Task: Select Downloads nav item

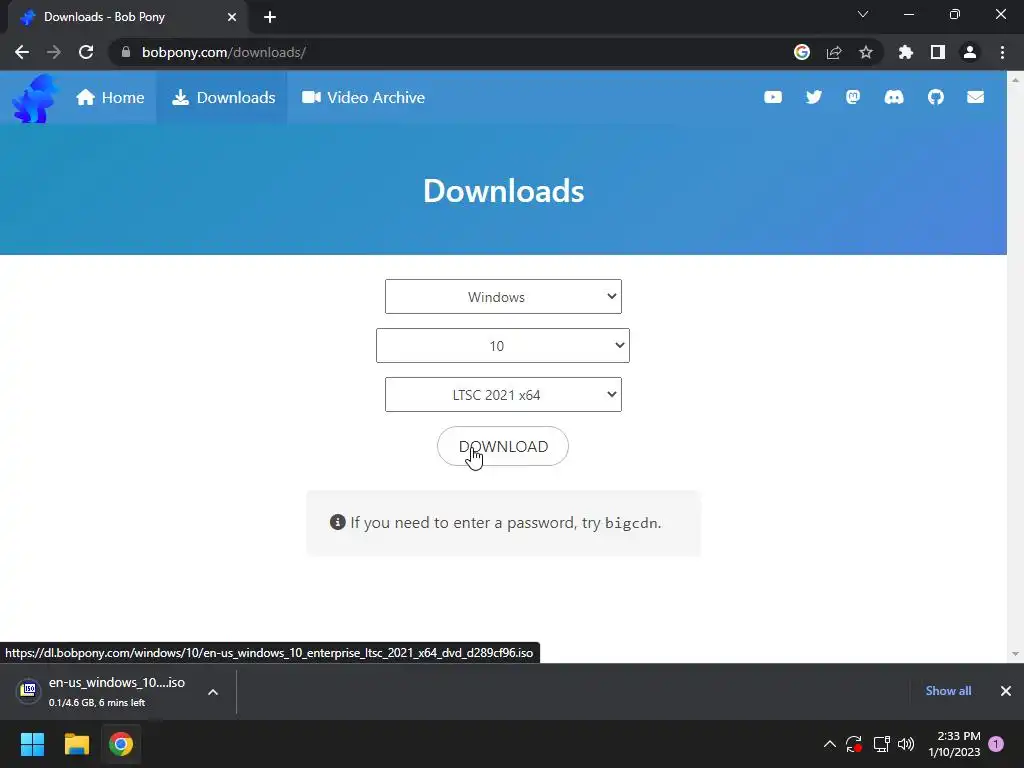Action: (x=223, y=97)
